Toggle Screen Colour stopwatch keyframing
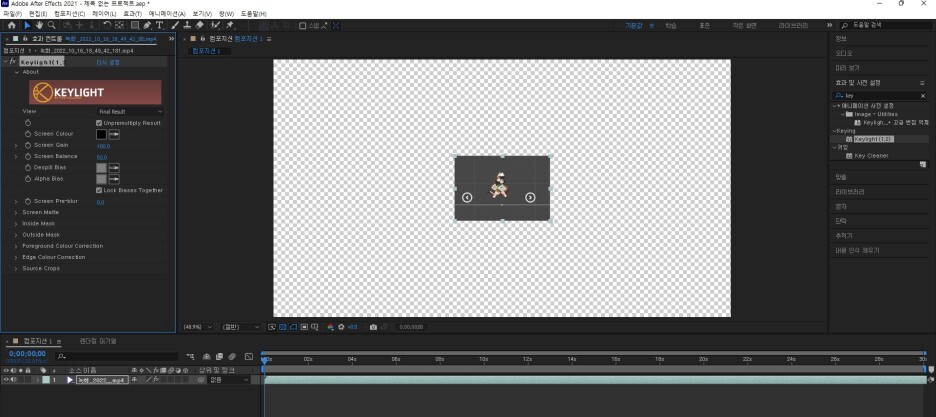Viewport: 936px width, 417px height. [27, 134]
